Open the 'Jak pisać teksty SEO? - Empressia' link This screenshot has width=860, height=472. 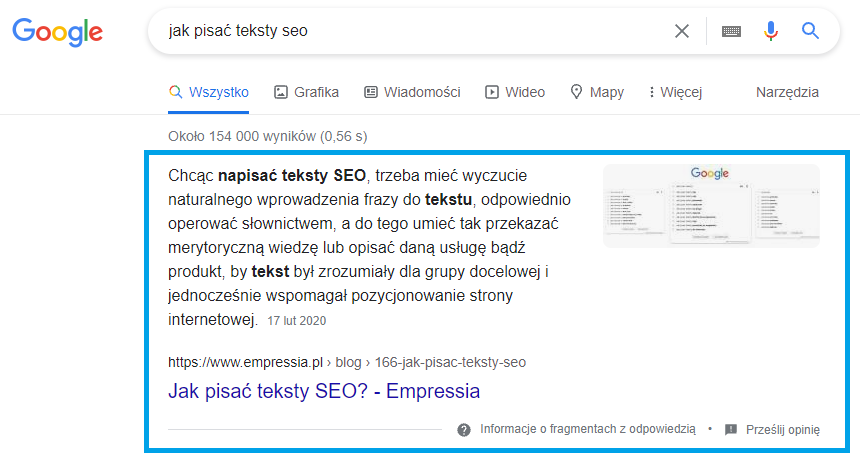point(324,391)
